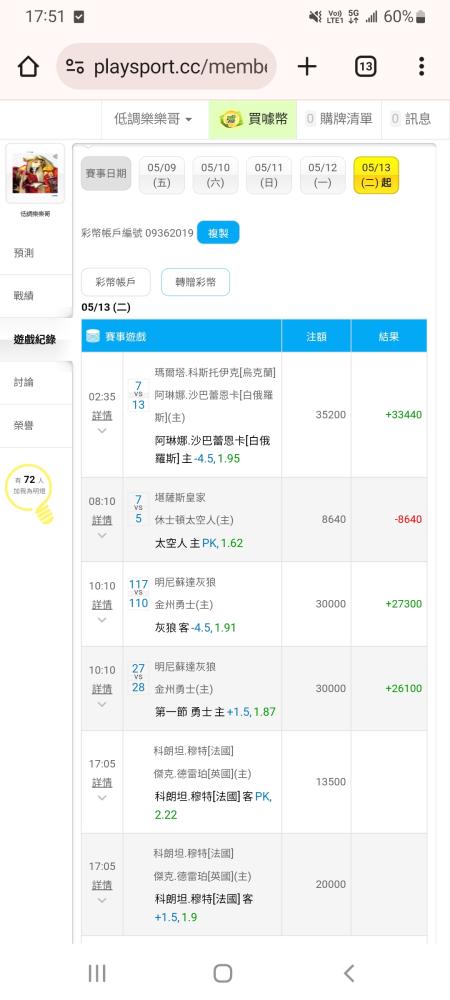Open a new browser tab with plus icon
Screen dimensions: 450x1000
[x=307, y=66]
